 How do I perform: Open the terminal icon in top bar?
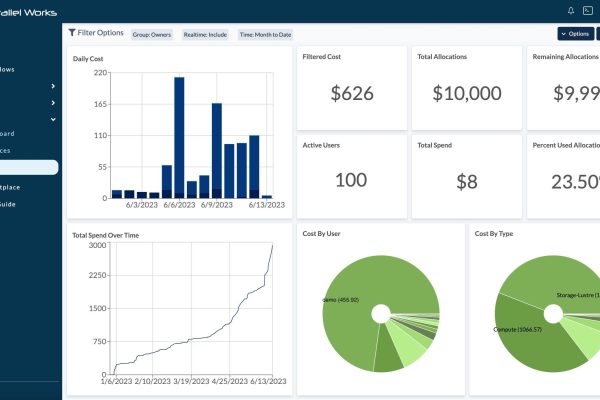tap(588, 11)
